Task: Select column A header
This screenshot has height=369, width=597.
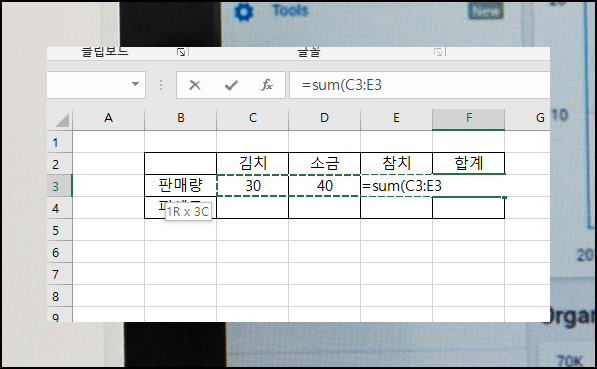Action: coord(108,119)
